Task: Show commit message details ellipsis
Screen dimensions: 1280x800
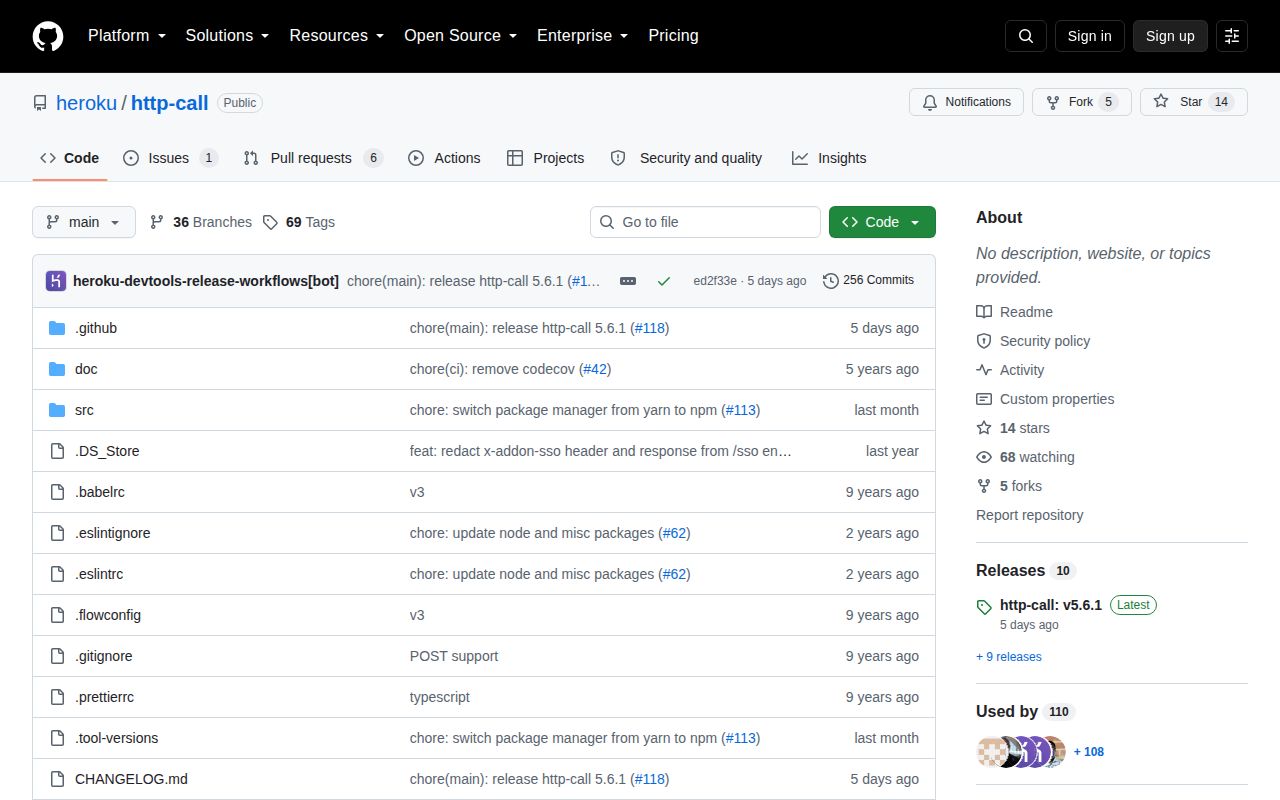Action: pyautogui.click(x=628, y=281)
